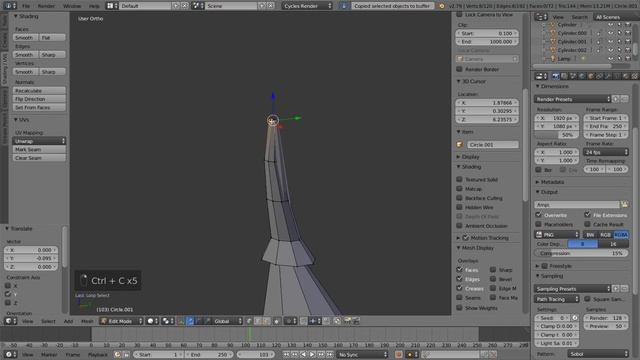Click the timeline editor type icon
Image resolution: width=640 pixels, height=360 pixels.
tap(10, 355)
